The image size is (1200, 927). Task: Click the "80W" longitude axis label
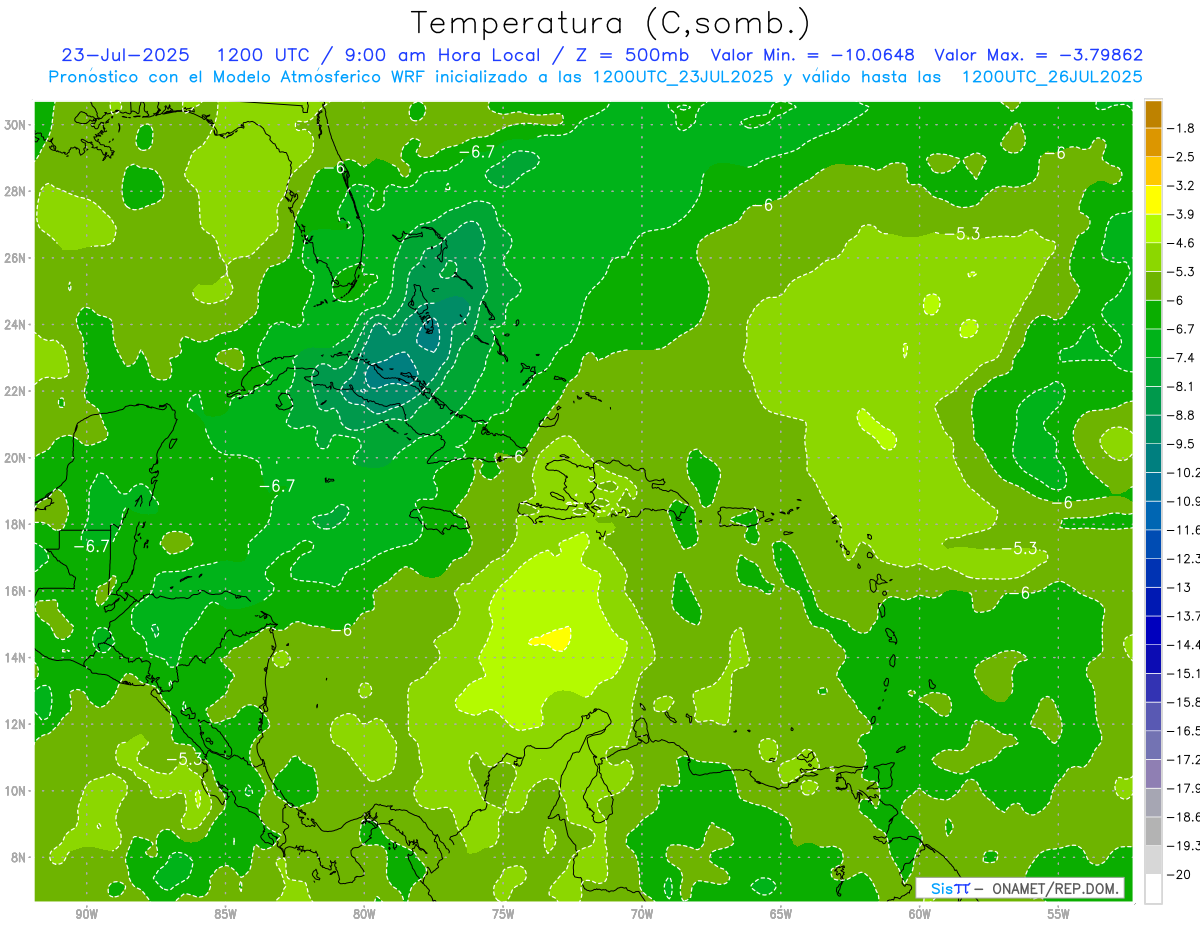coord(364,914)
